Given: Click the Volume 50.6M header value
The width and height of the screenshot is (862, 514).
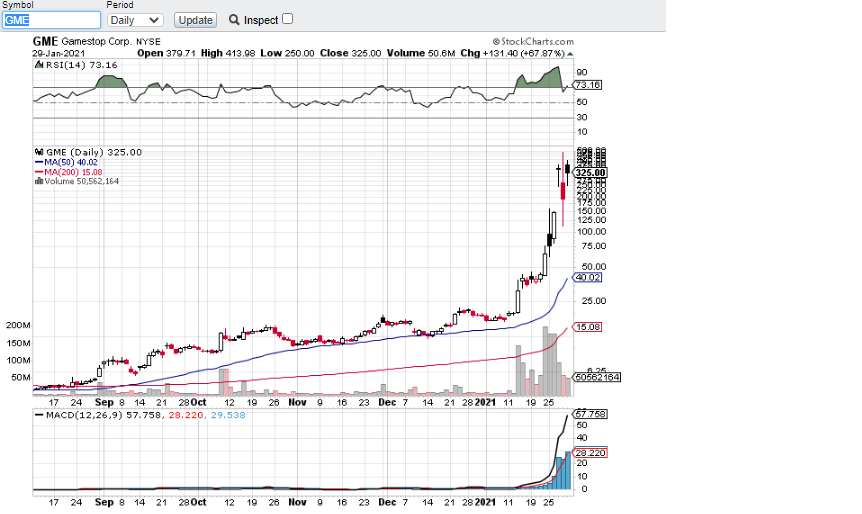Looking at the screenshot, I should (421, 53).
